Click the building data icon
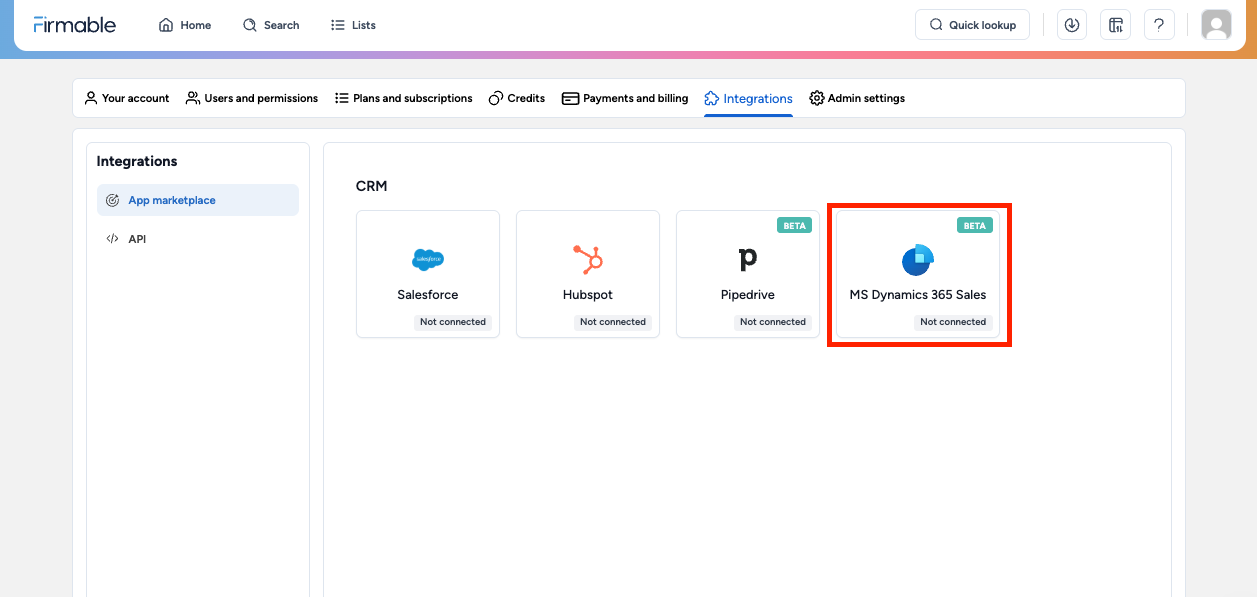 1115,25
